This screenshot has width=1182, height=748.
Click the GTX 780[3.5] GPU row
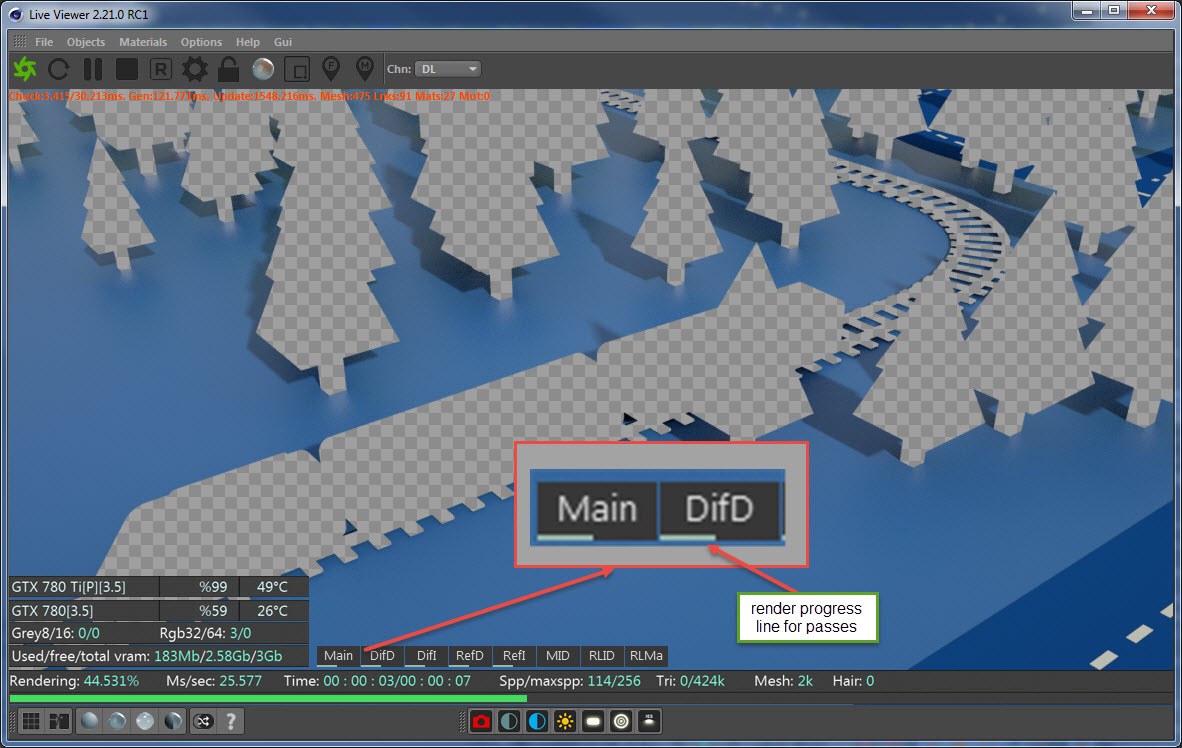point(159,610)
